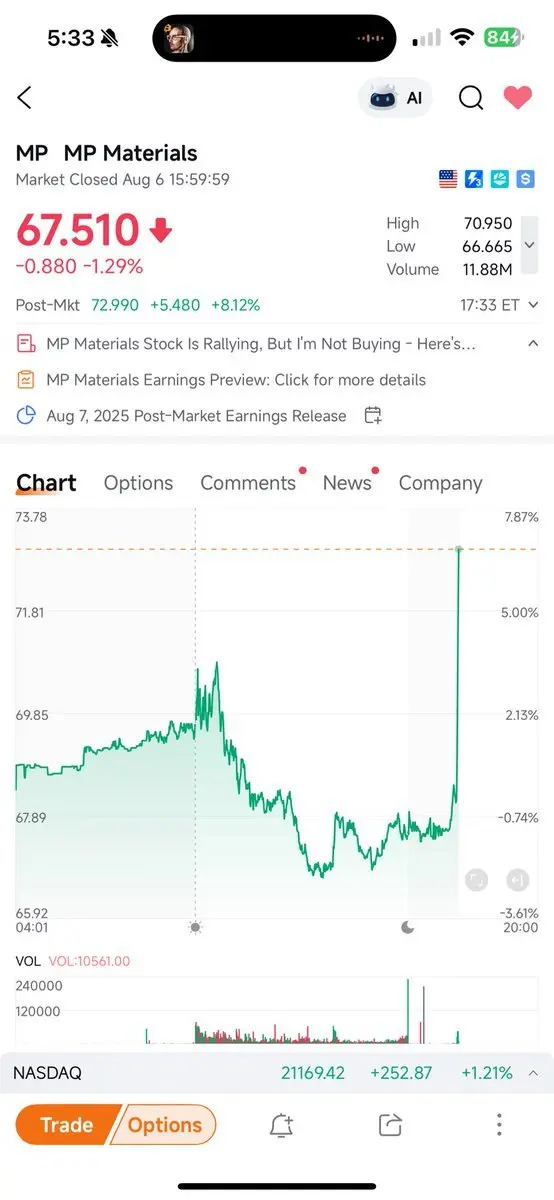
Task: Tap the orange Trade button
Action: pos(66,1125)
